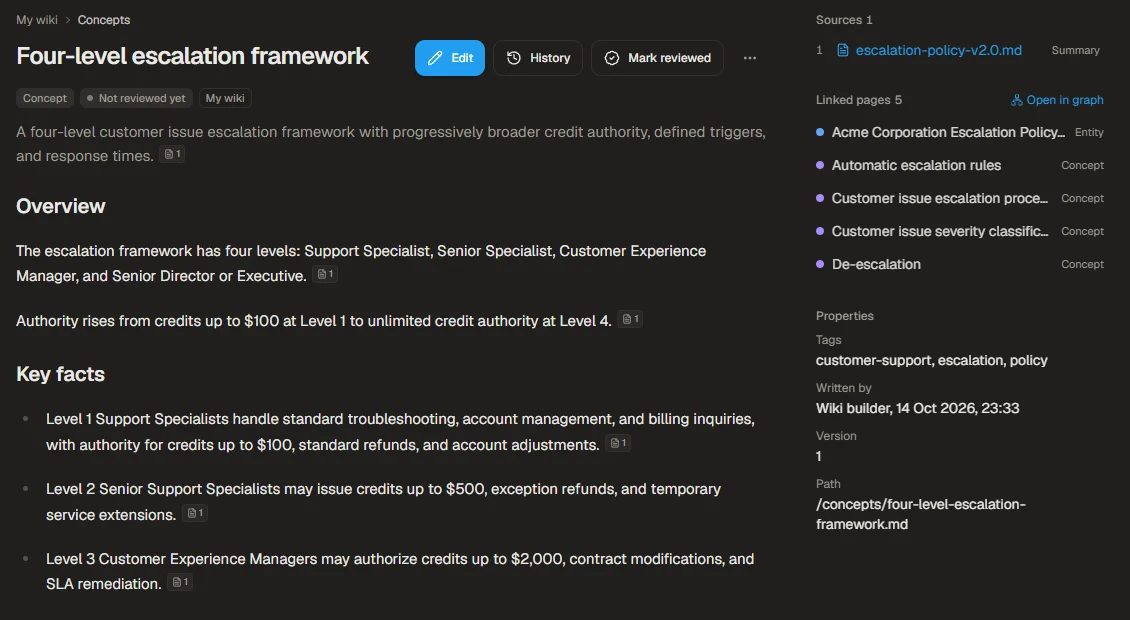Click the checkmark icon on Mark reviewed

pyautogui.click(x=612, y=58)
